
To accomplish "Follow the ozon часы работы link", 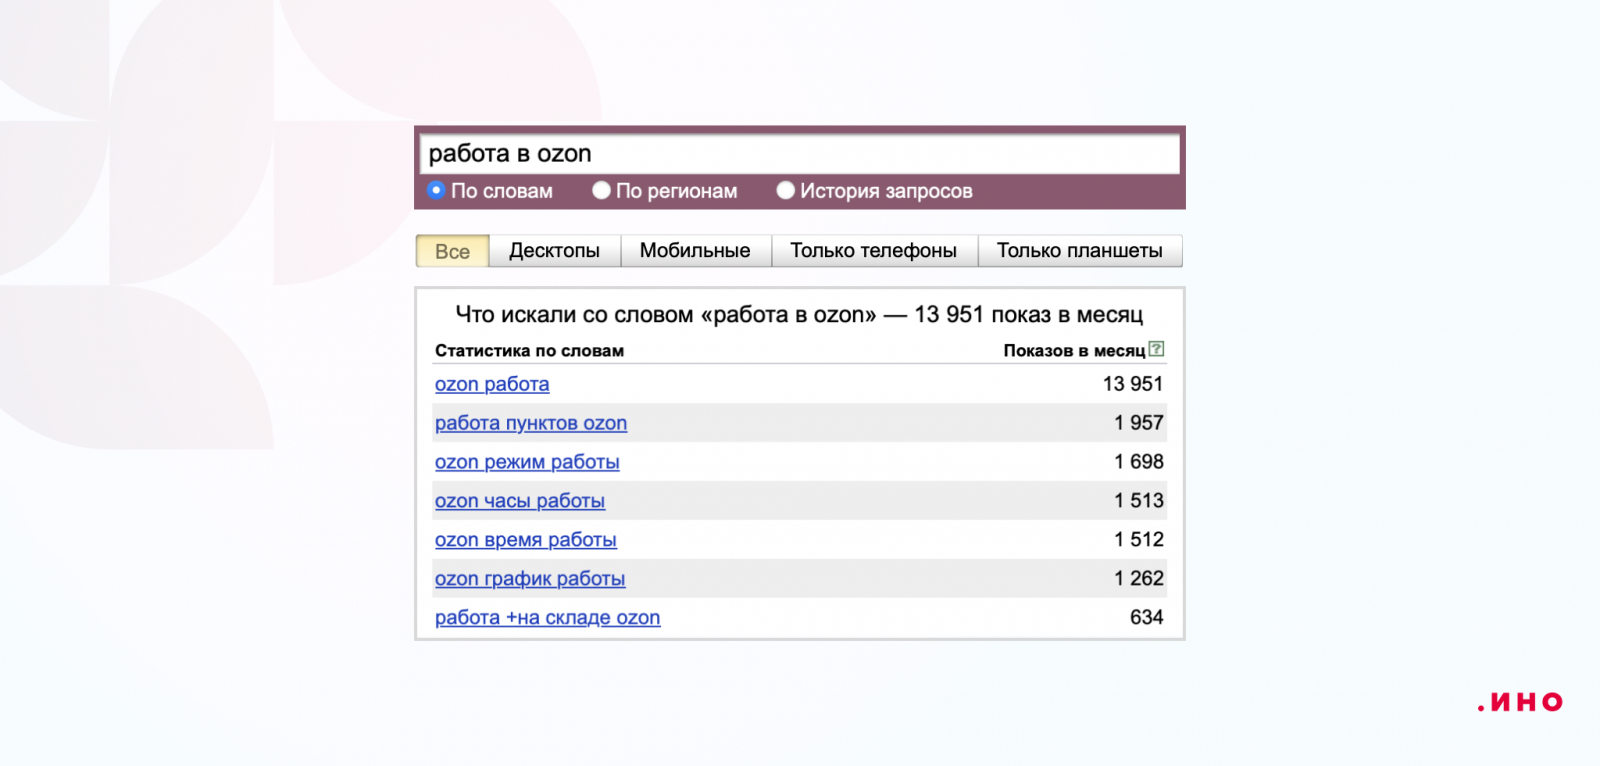I will point(520,501).
